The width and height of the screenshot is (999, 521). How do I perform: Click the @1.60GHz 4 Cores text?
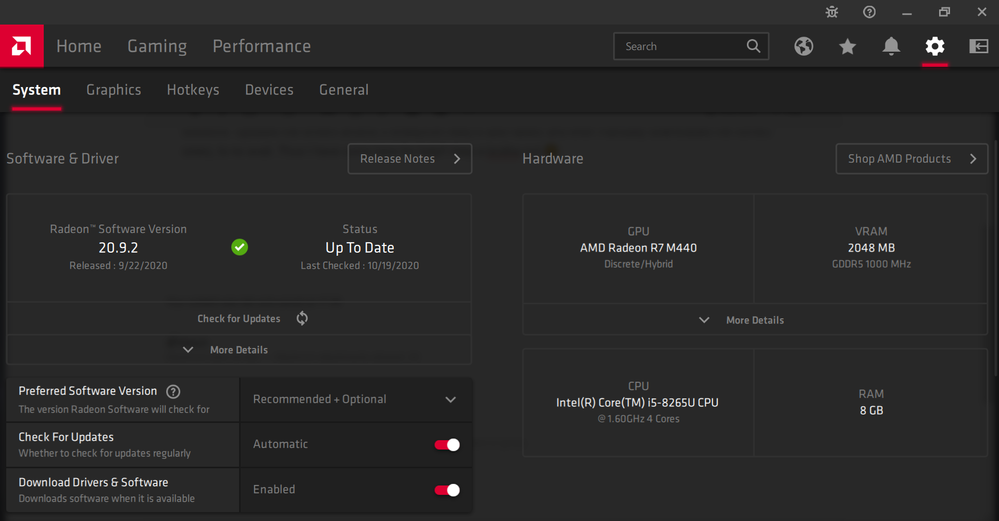[x=638, y=418]
